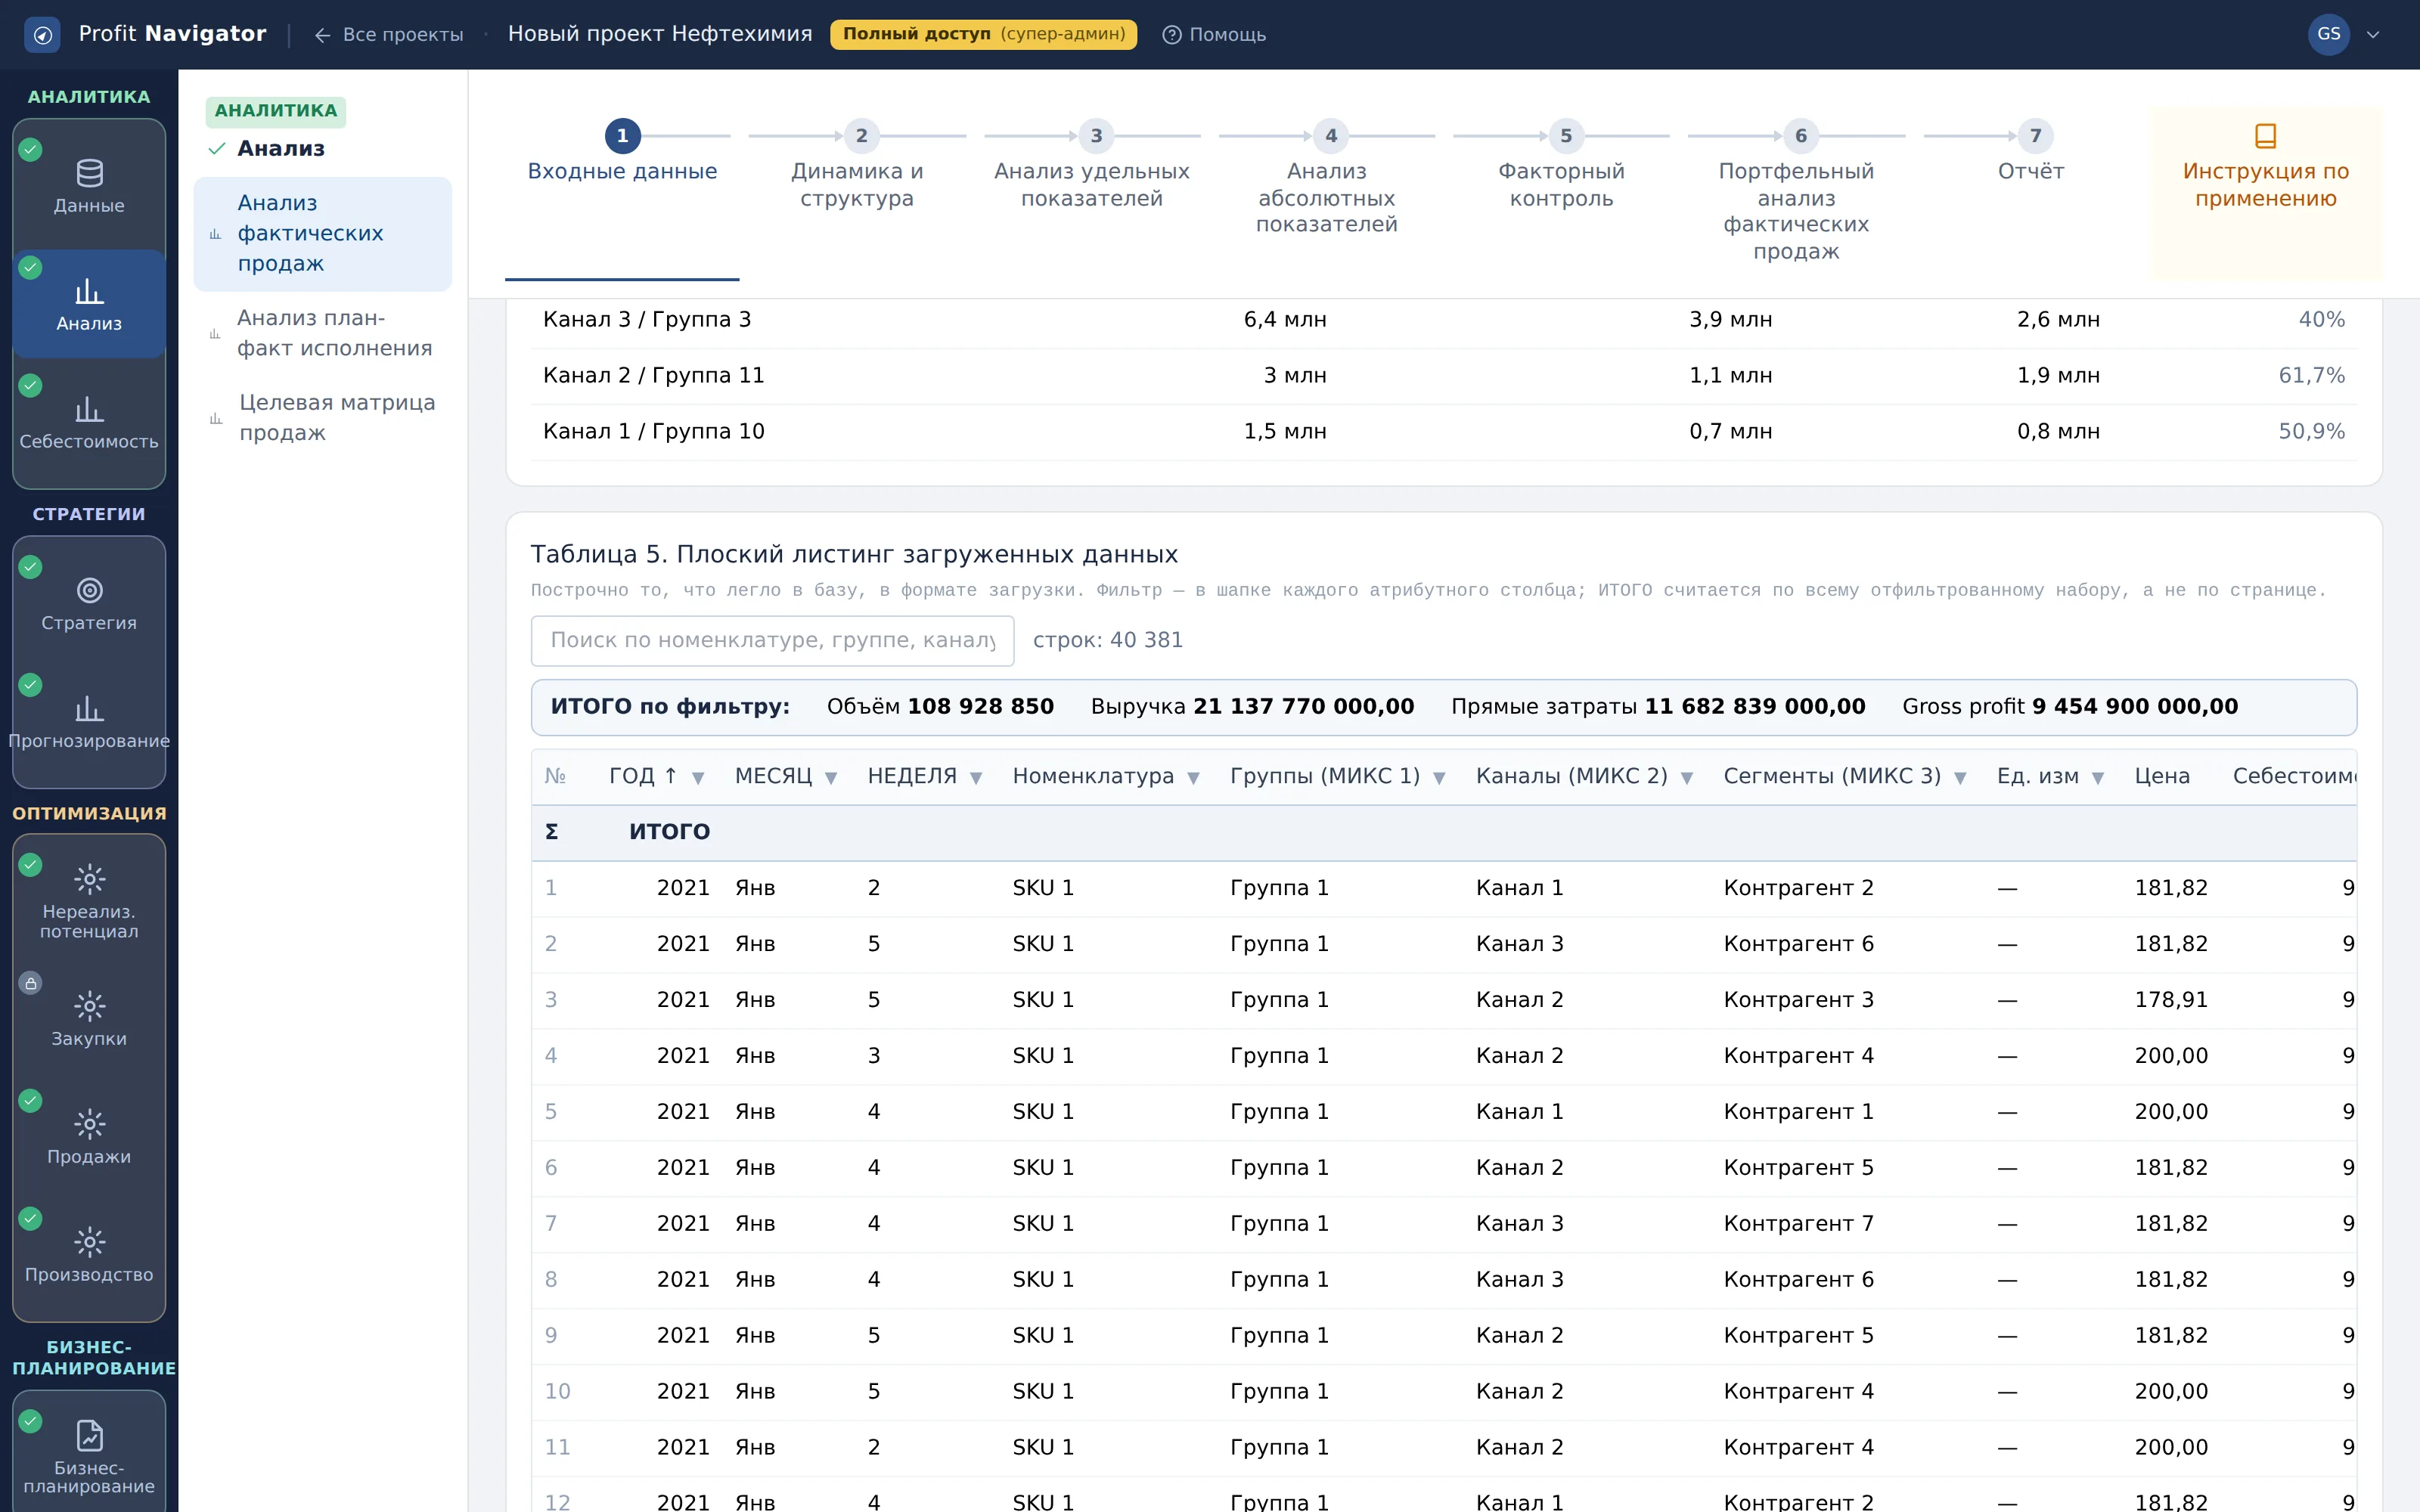Click the Полный доступ супер-админ badge
This screenshot has height=1512, width=2420.
[x=983, y=34]
